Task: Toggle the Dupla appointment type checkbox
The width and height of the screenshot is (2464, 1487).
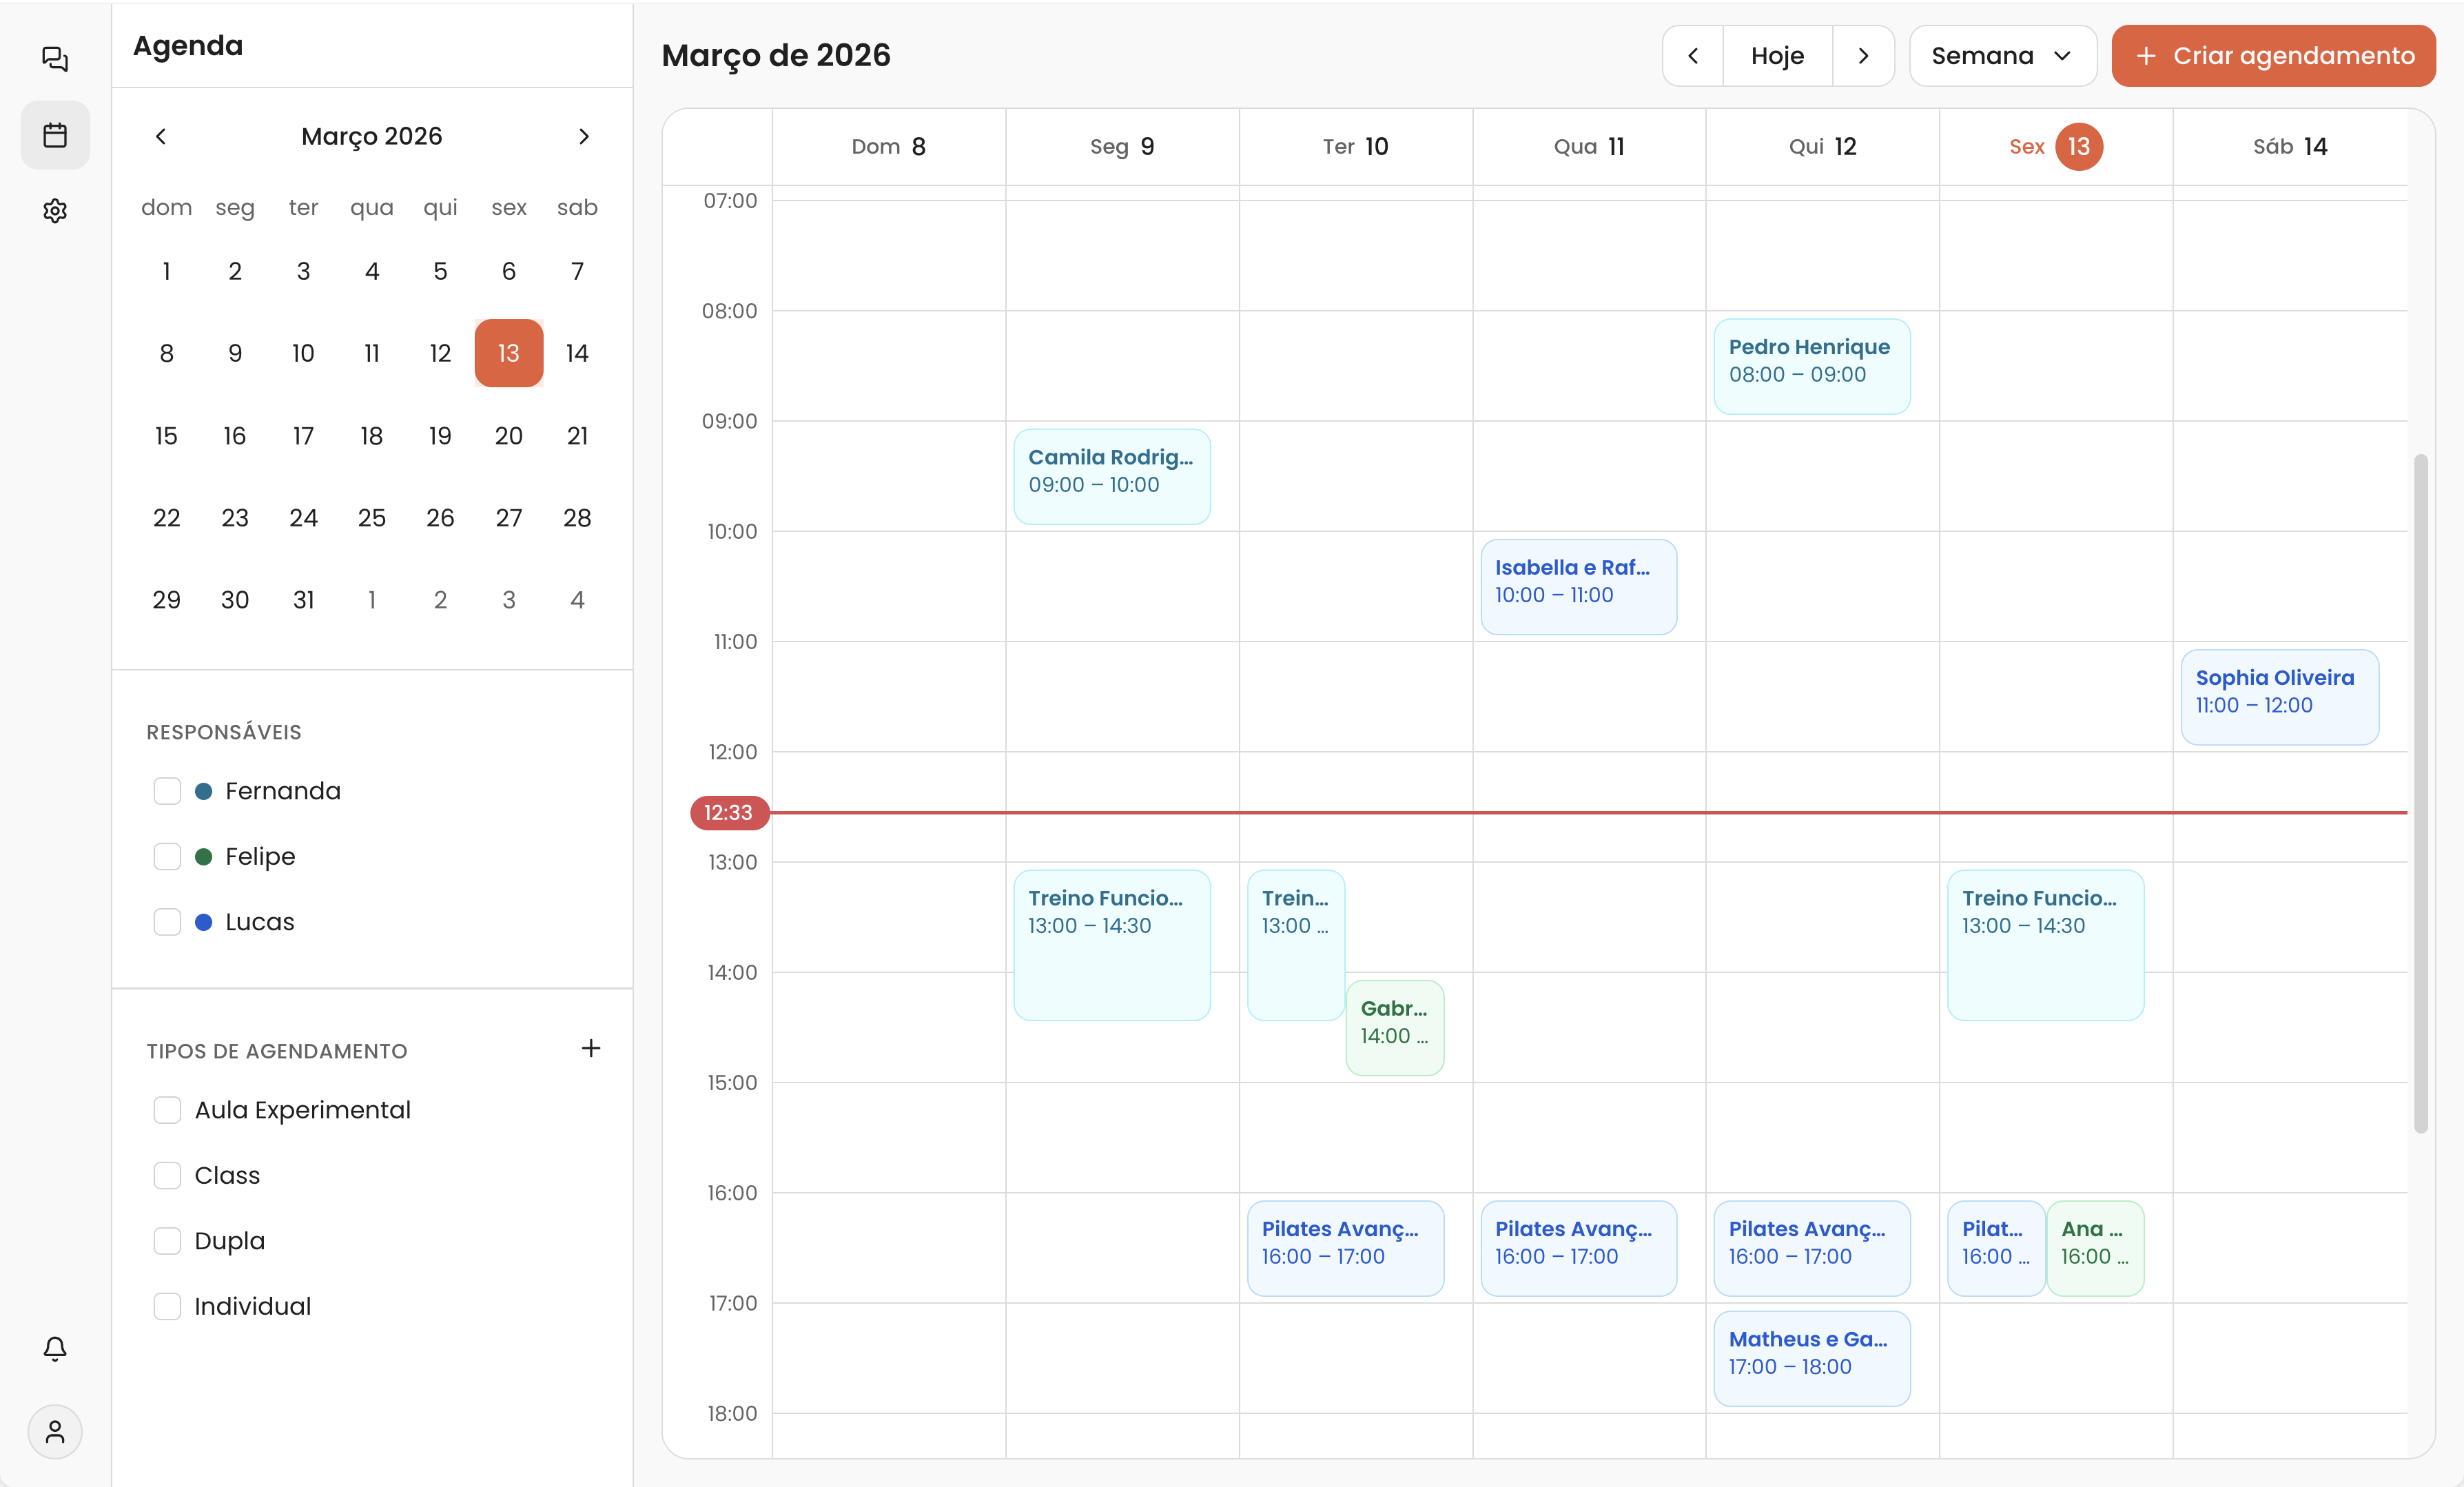Action: coord(167,1241)
